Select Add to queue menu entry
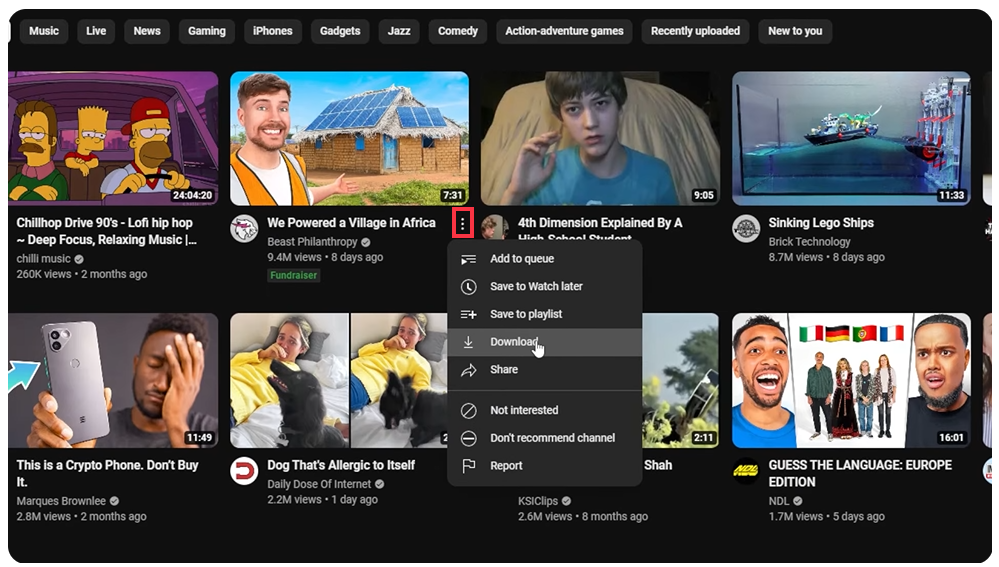 545,259
